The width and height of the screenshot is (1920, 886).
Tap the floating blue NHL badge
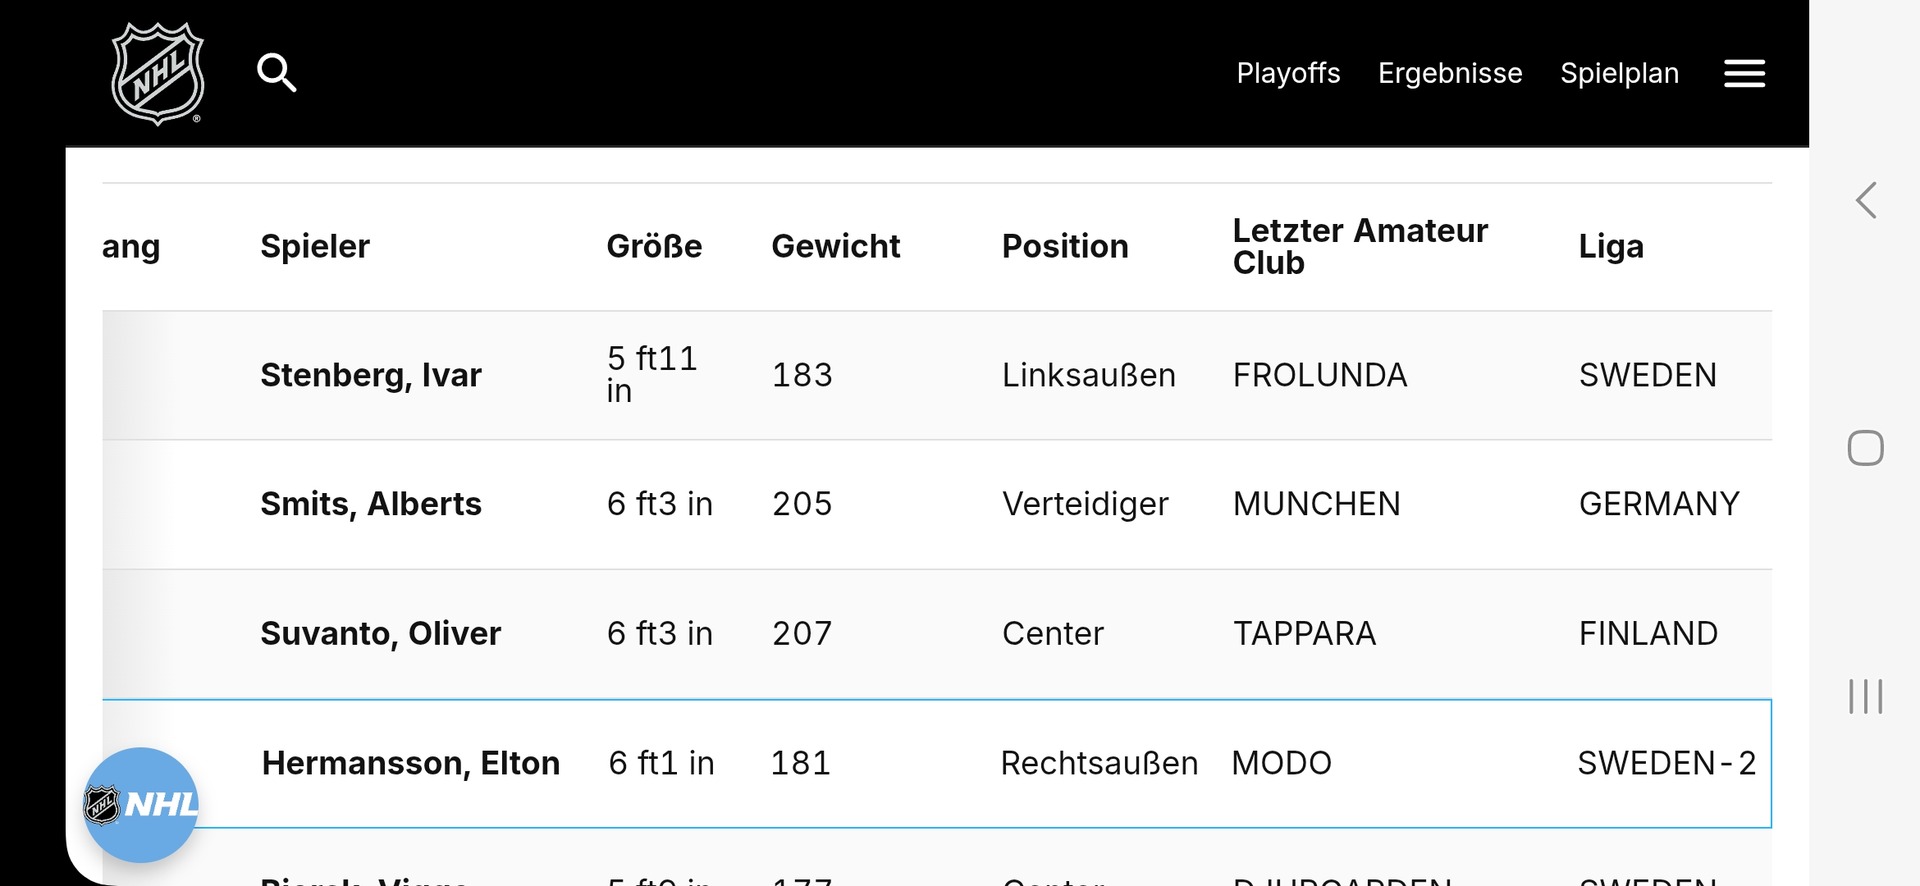140,805
